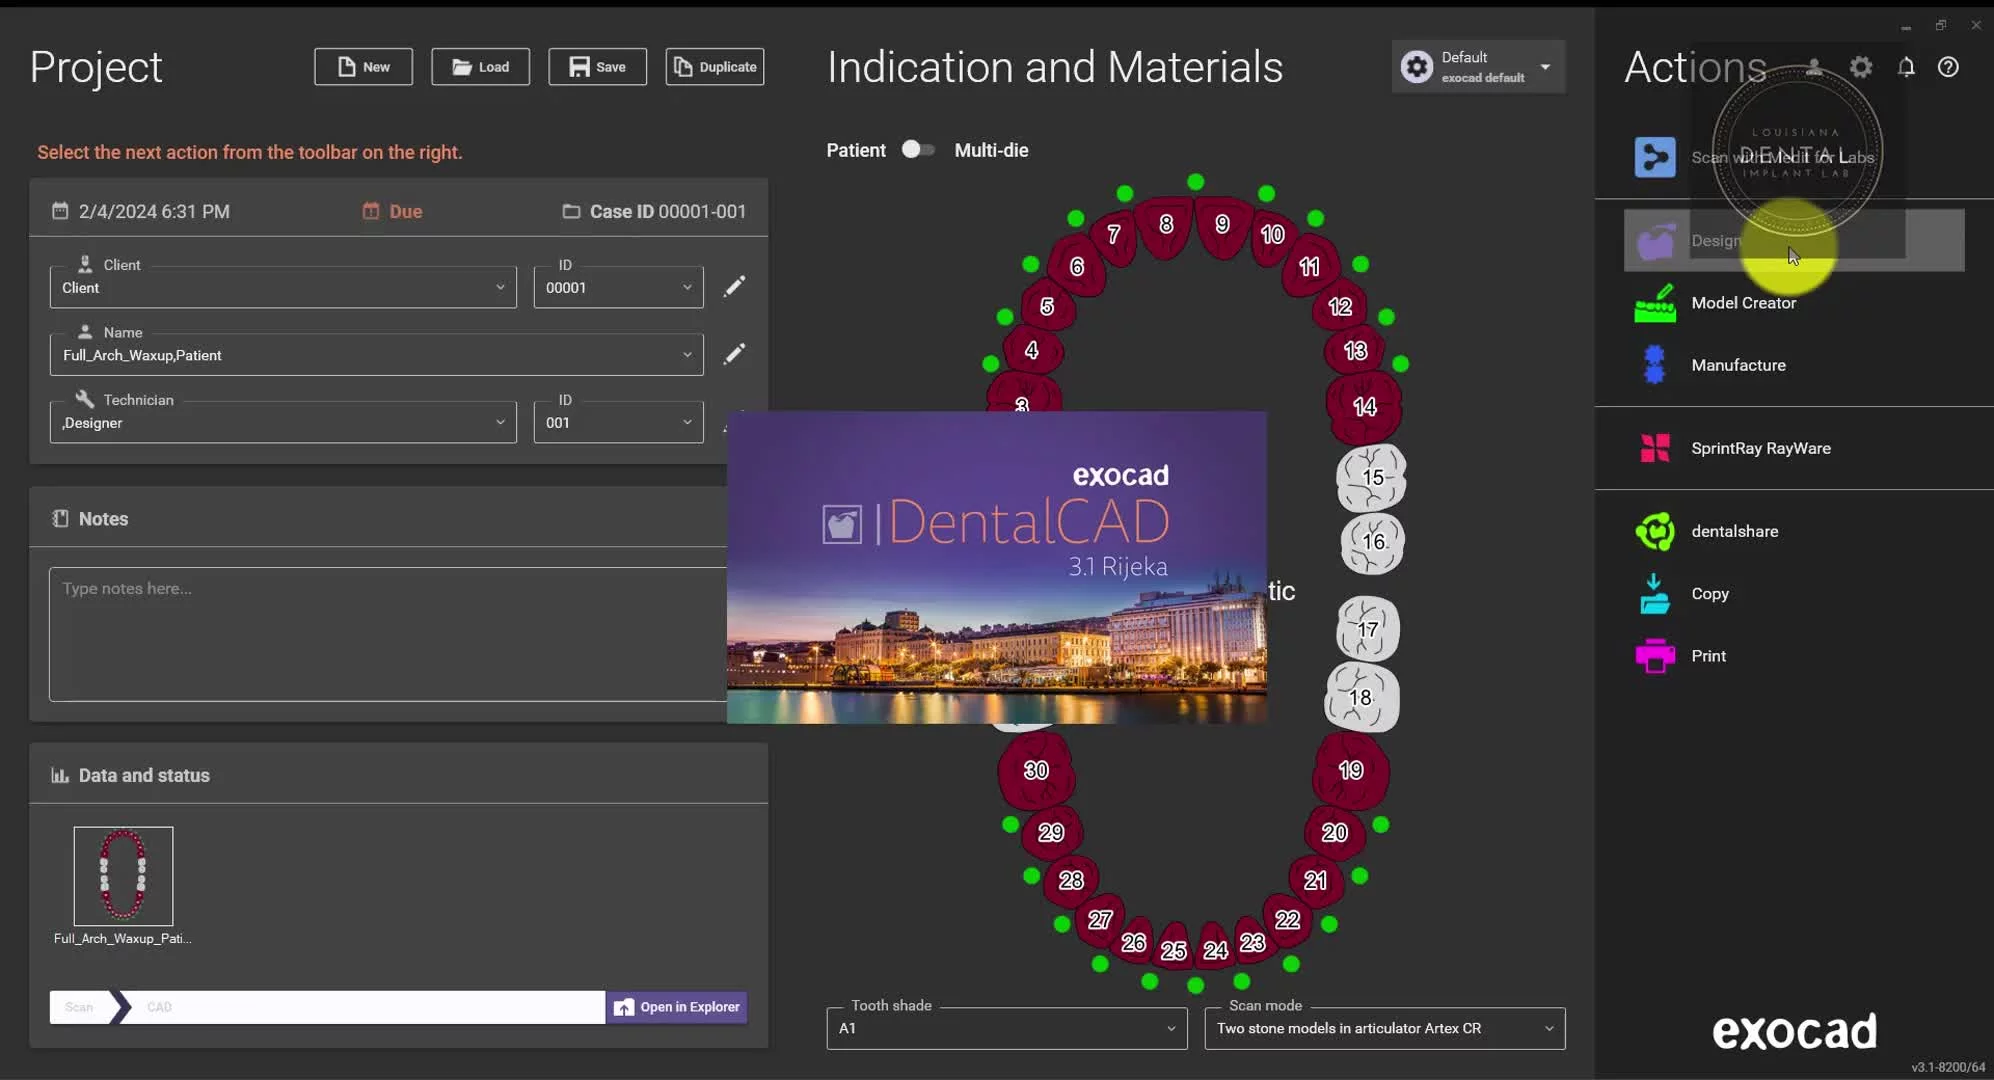This screenshot has height=1080, width=1994.
Task: Click Open in Explorer
Action: point(676,1007)
